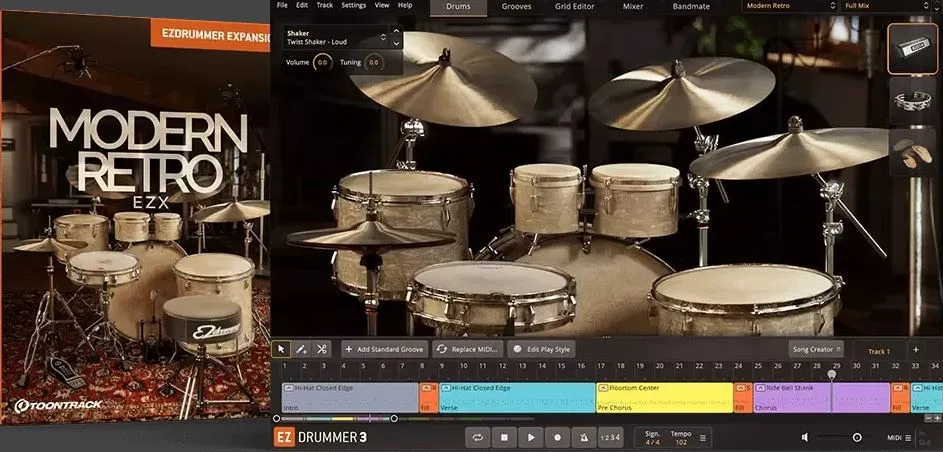The image size is (943, 452).
Task: Click the Edit Play Style button
Action: [541, 349]
